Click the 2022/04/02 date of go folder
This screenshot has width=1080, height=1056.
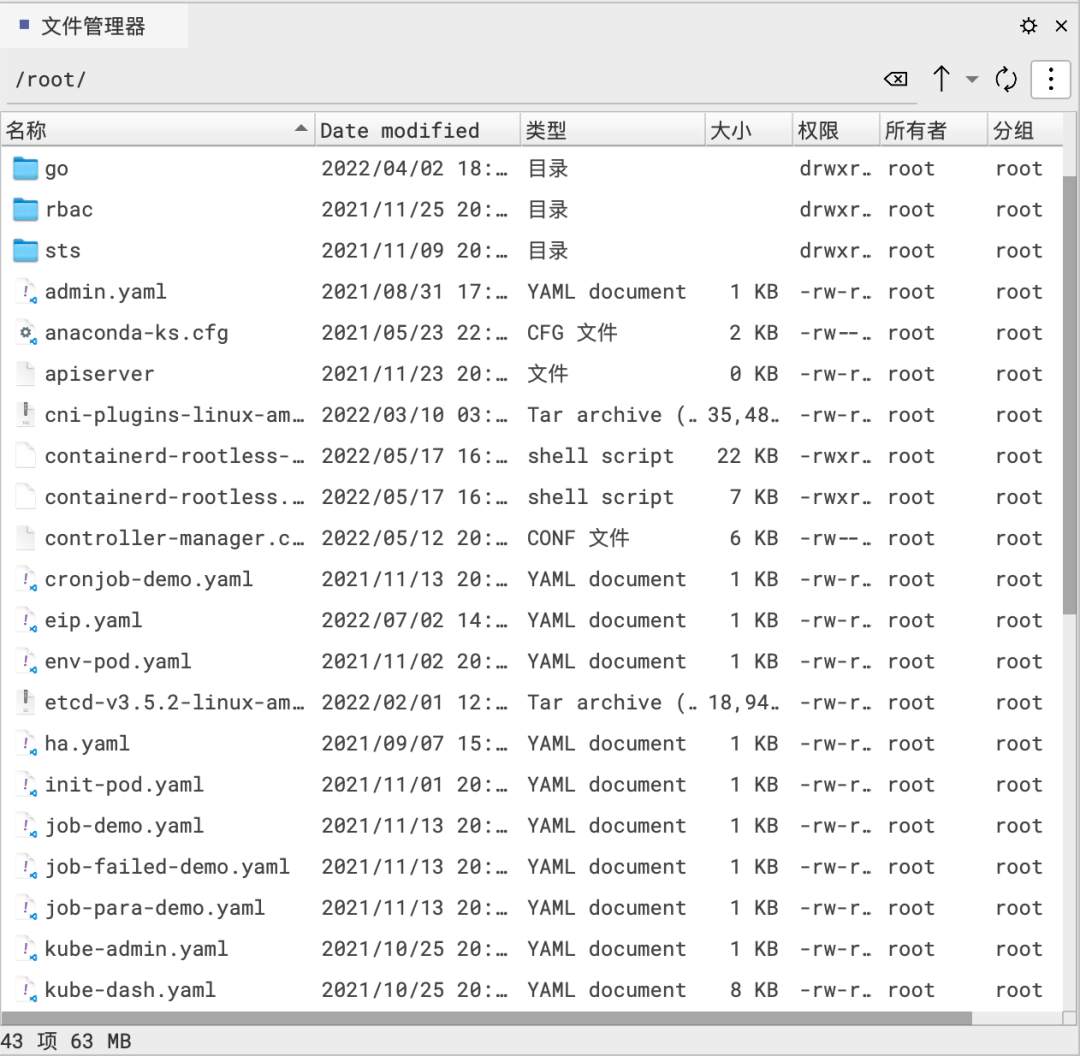click(414, 168)
